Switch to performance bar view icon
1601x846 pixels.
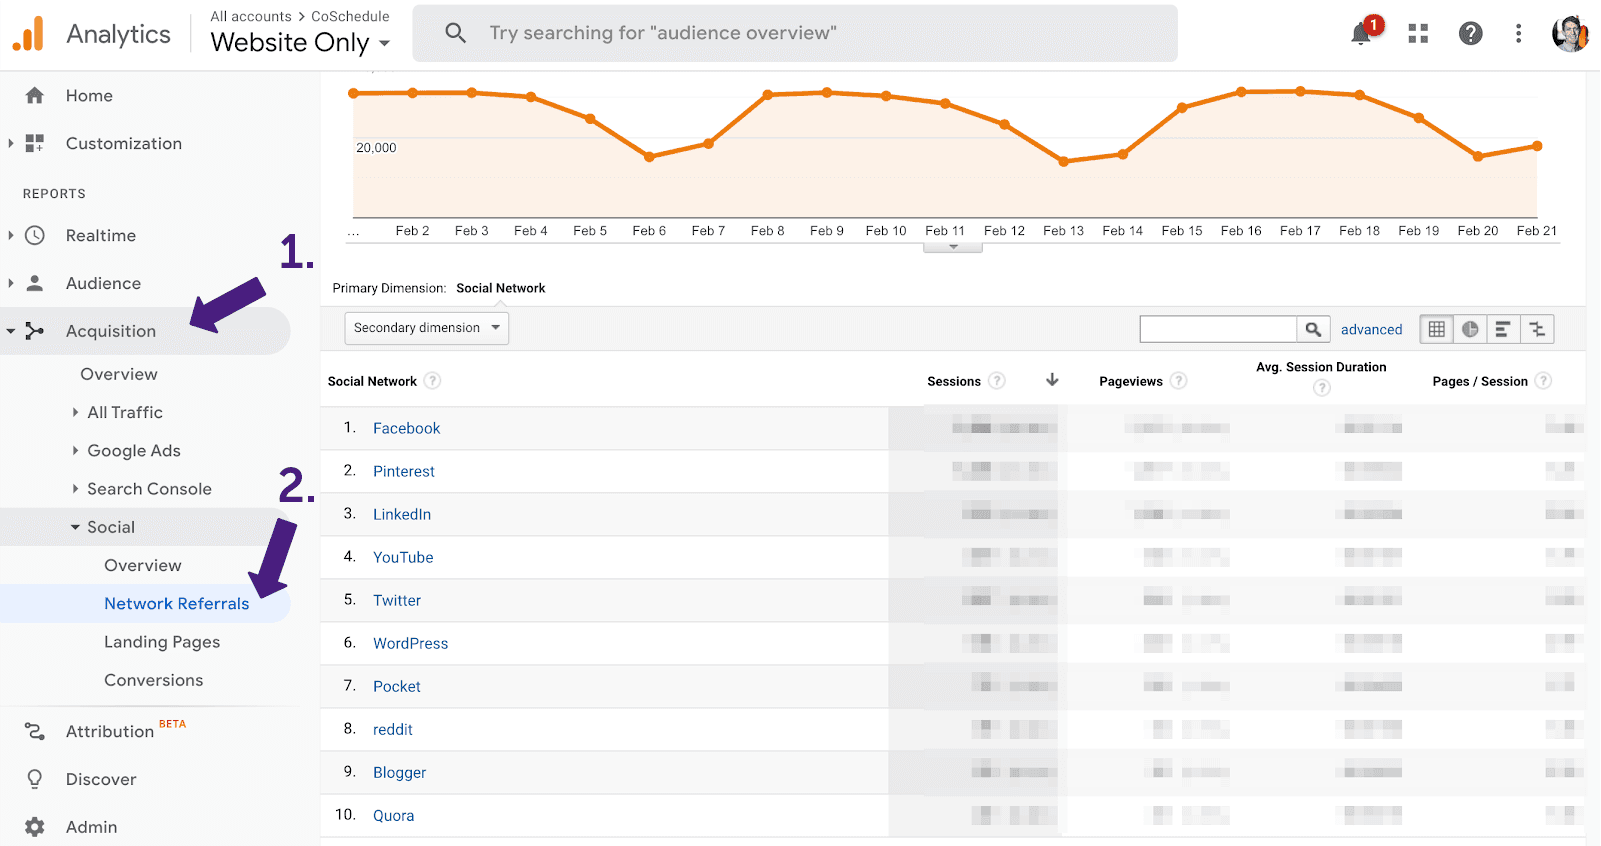[1503, 329]
